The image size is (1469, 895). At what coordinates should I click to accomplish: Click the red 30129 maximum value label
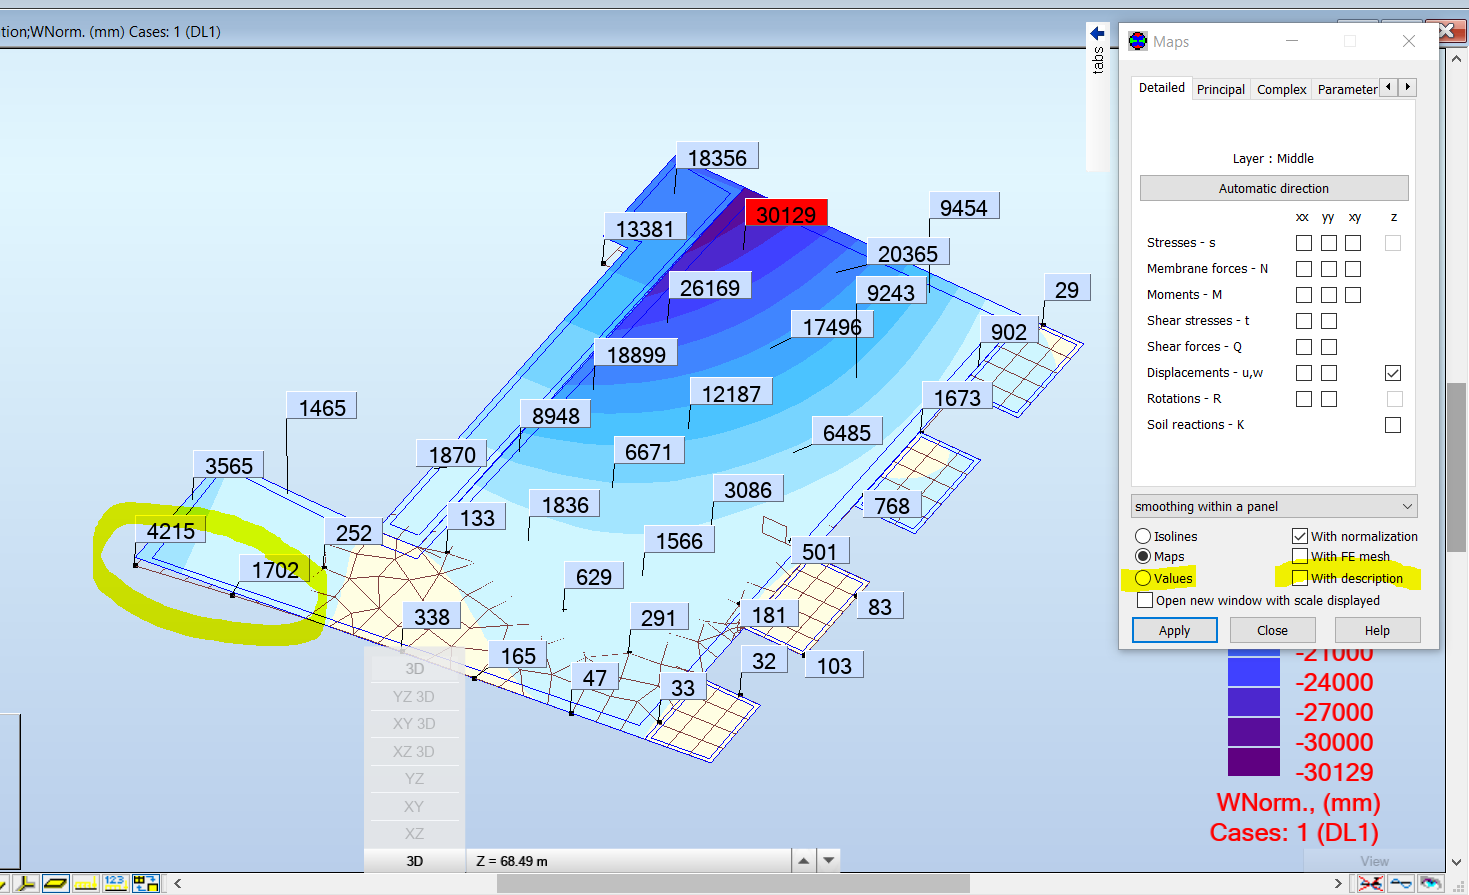tap(786, 214)
